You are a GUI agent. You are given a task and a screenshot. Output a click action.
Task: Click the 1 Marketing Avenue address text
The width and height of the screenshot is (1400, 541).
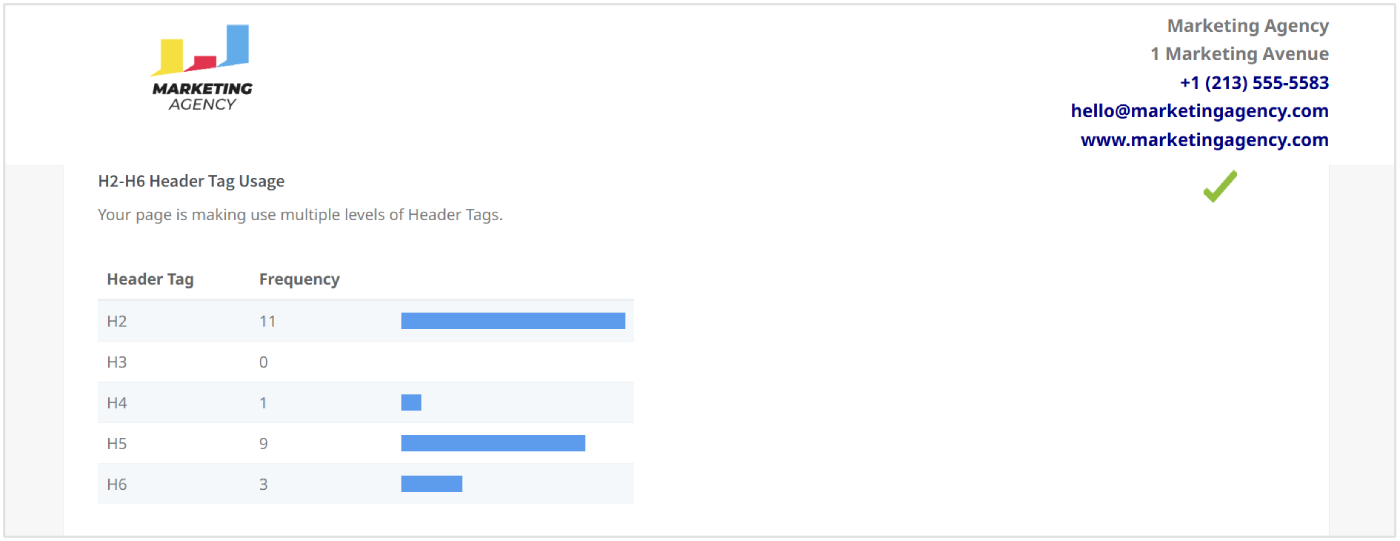[x=1239, y=54]
